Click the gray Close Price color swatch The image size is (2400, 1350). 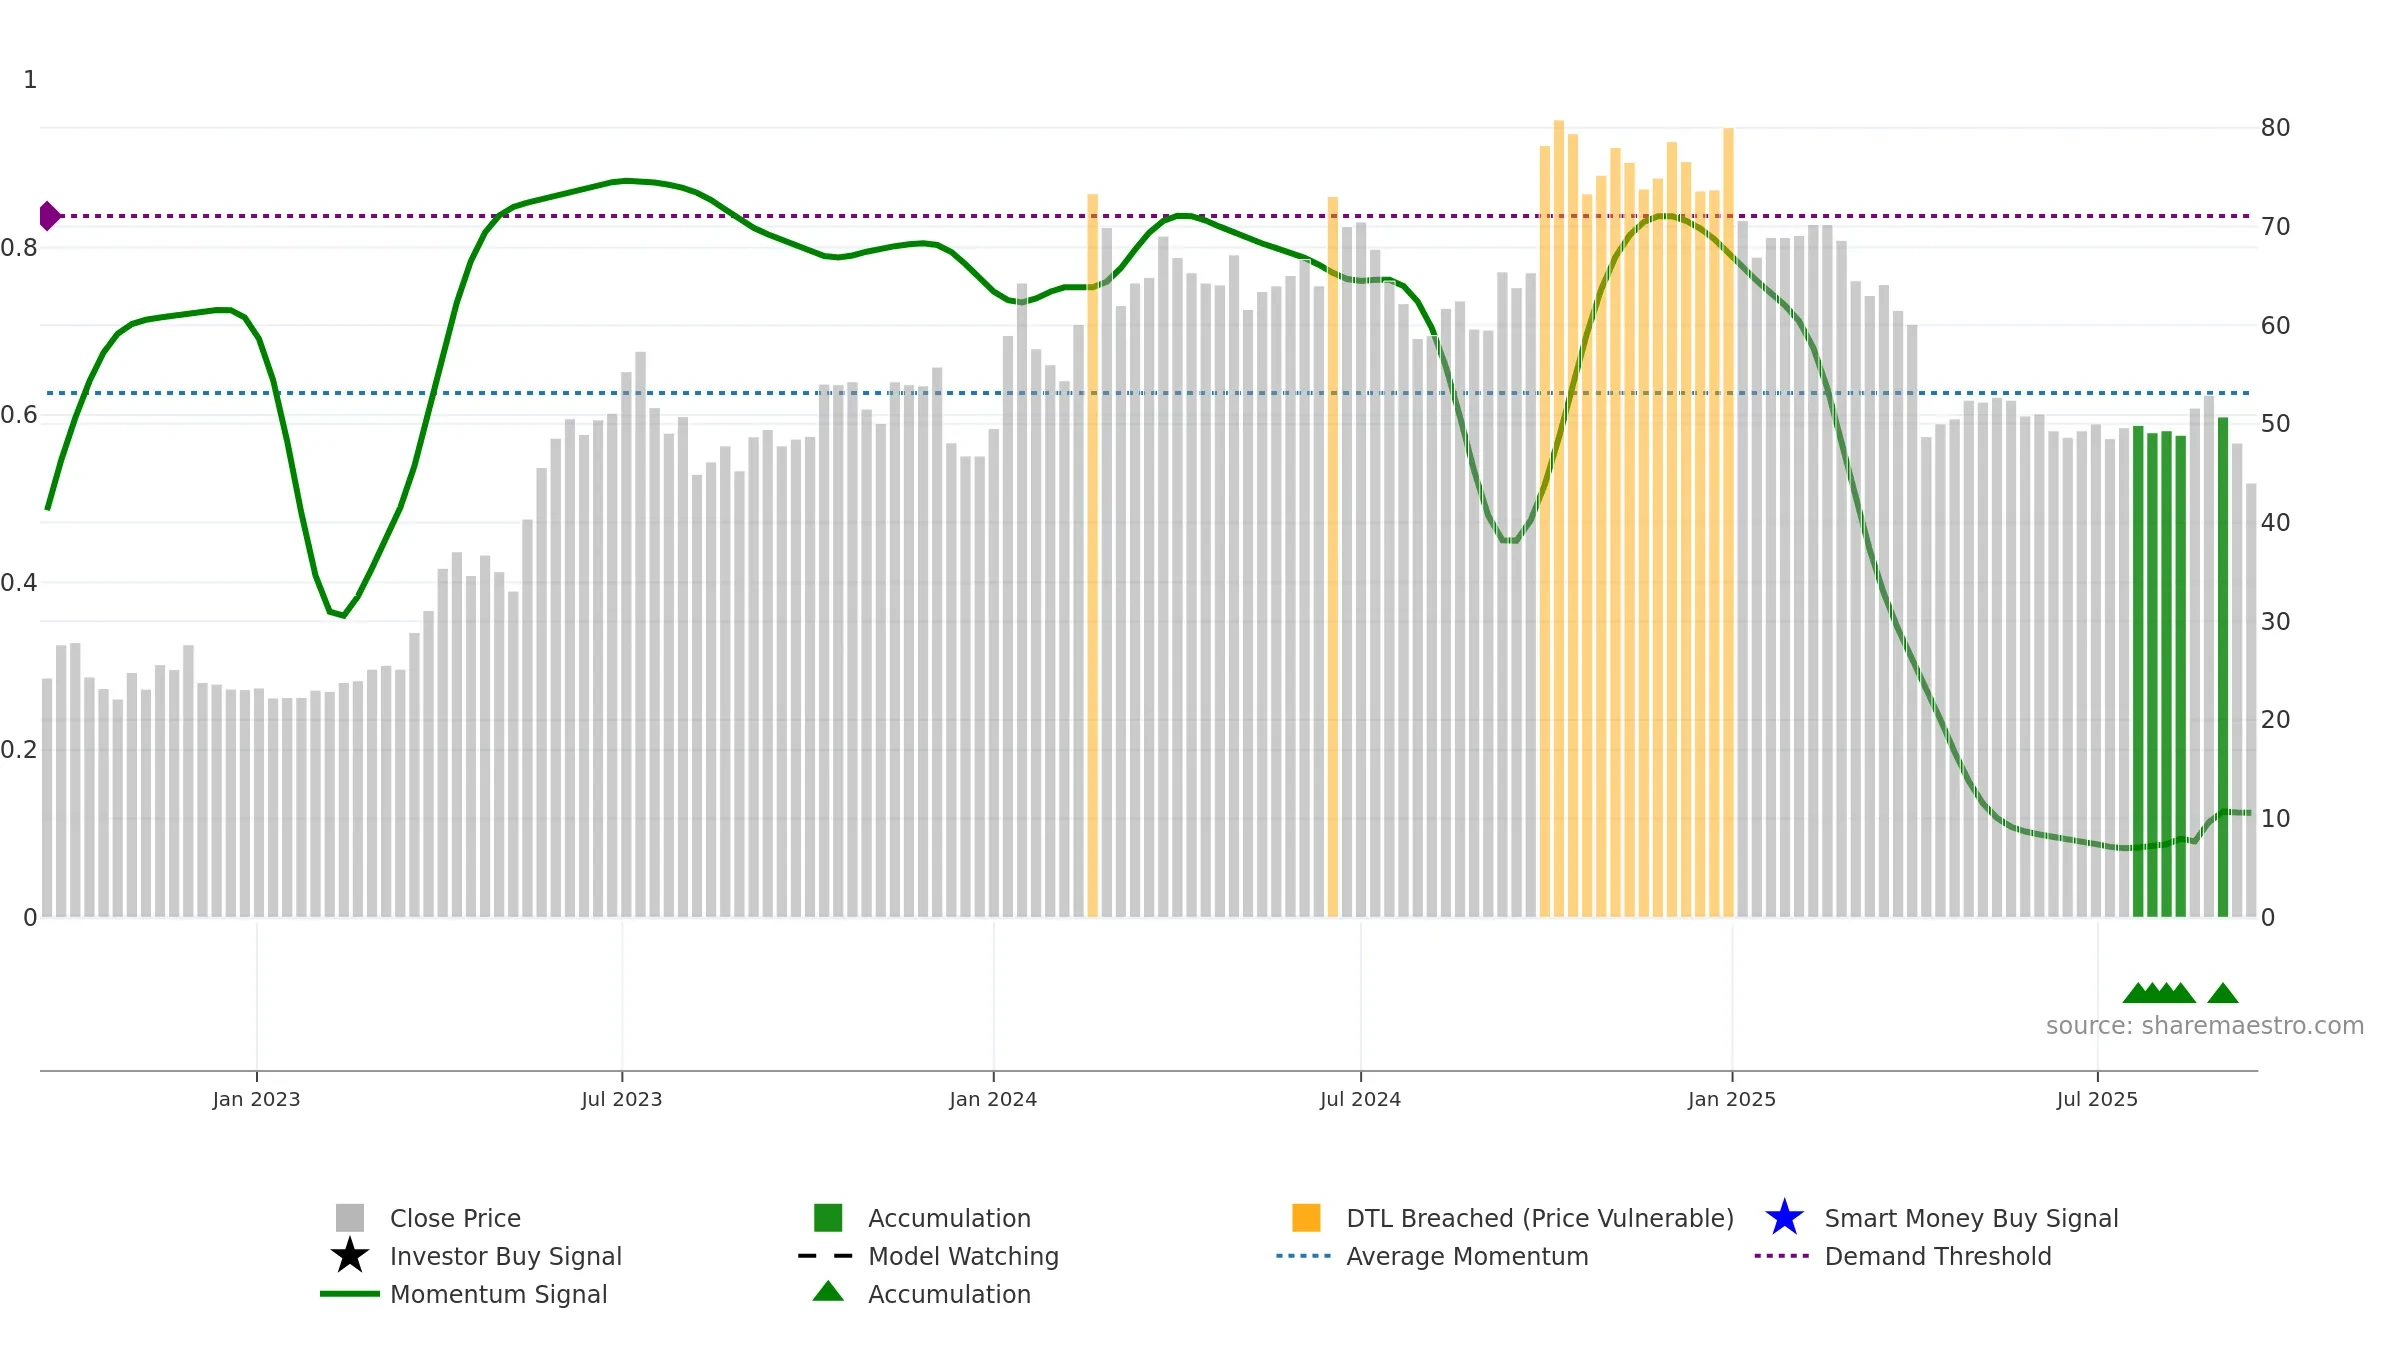pyautogui.click(x=350, y=1218)
